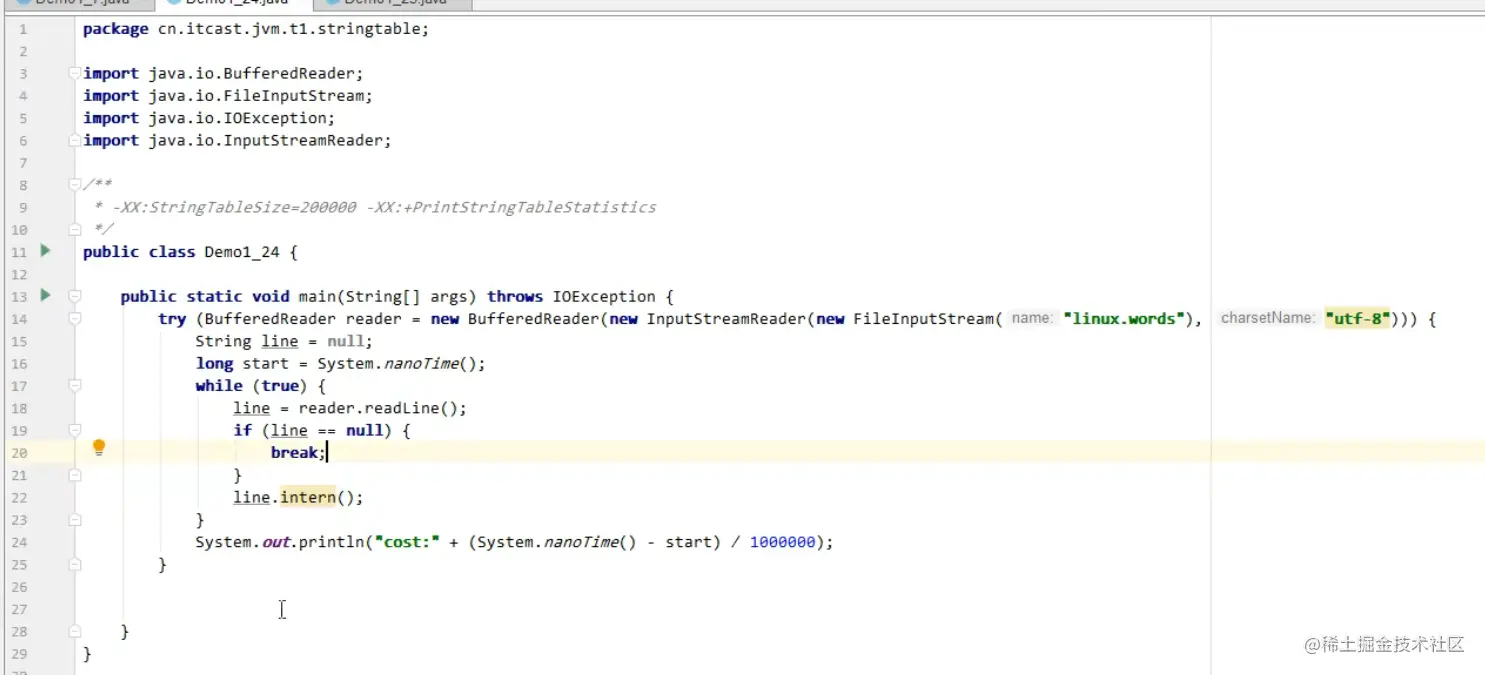
Task: Collapse the if (line == null) block
Action: 74,430
